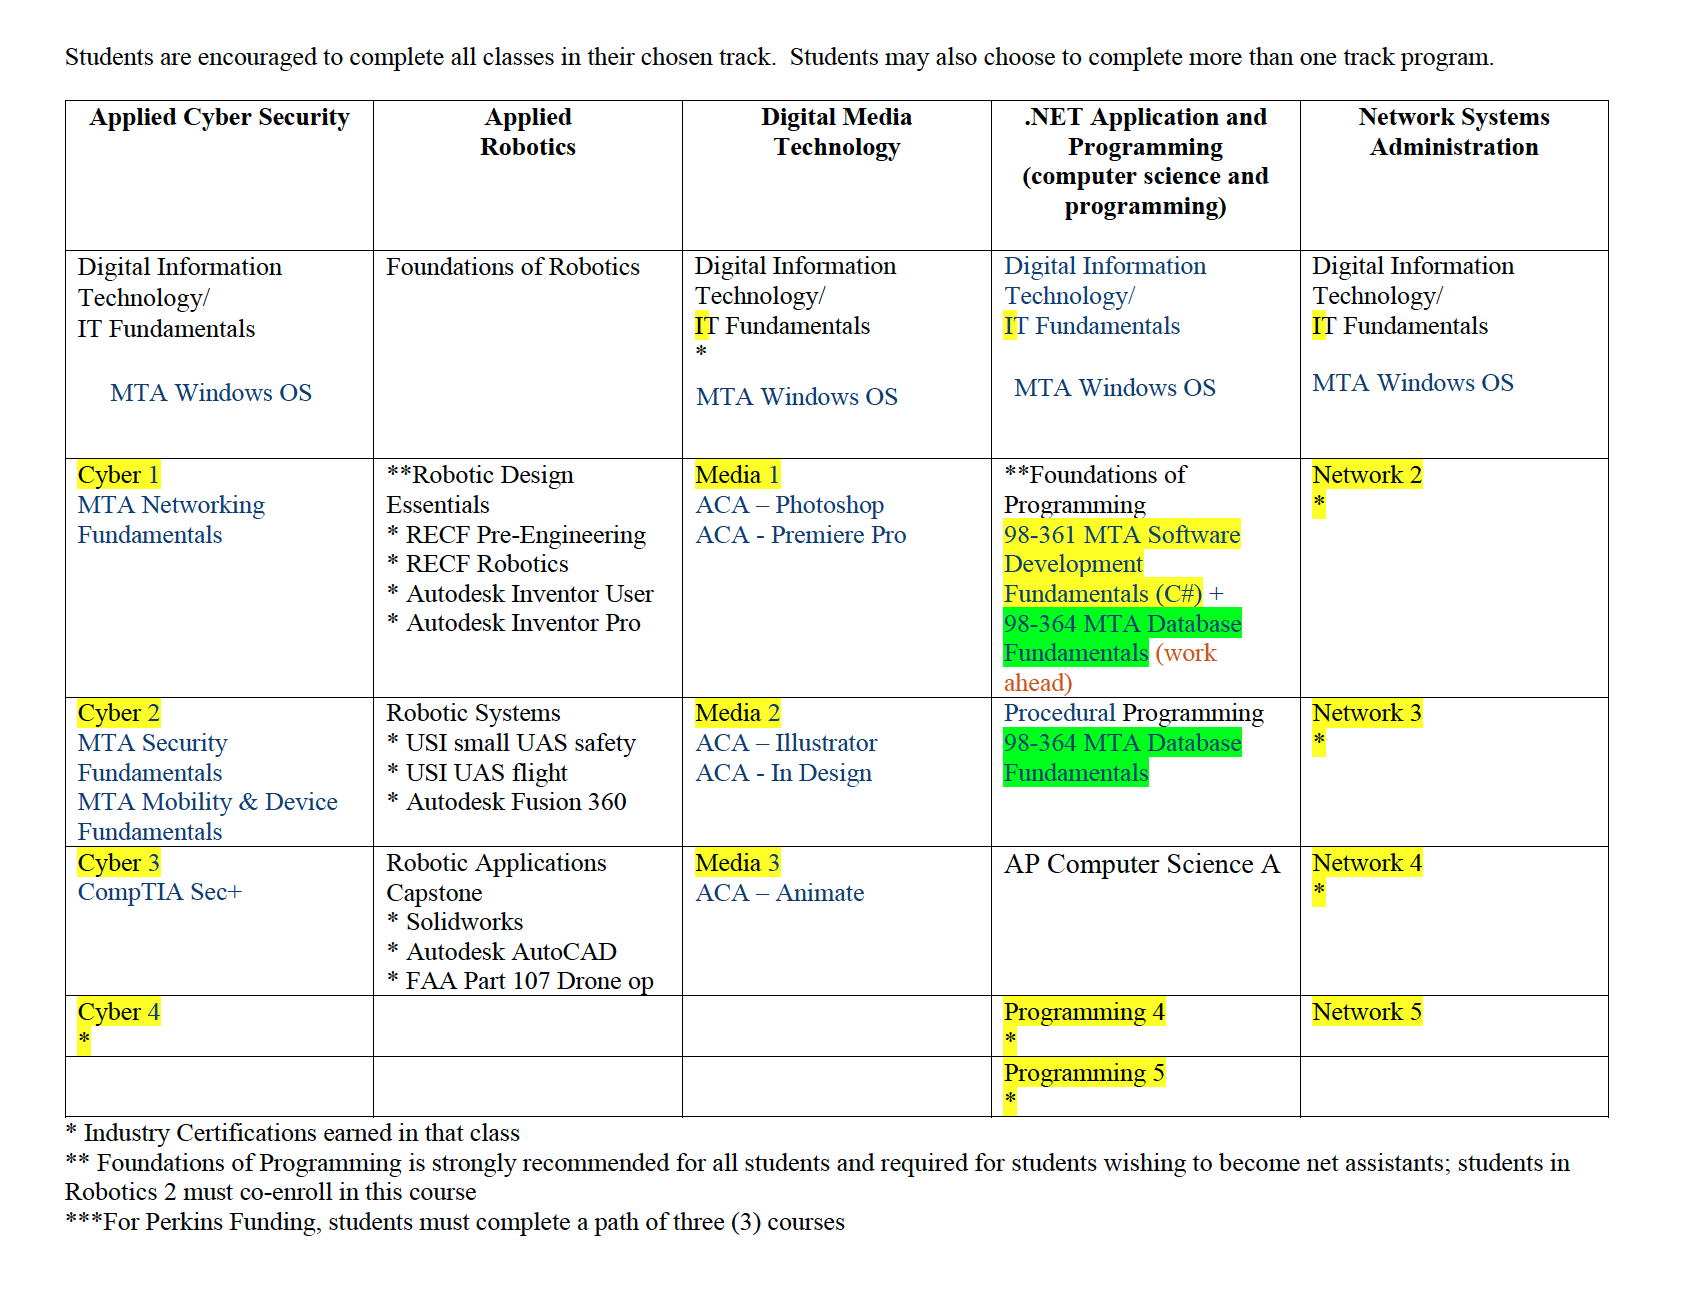
Task: Click highlighted 'Cyber 4' label
Action: point(119,1012)
